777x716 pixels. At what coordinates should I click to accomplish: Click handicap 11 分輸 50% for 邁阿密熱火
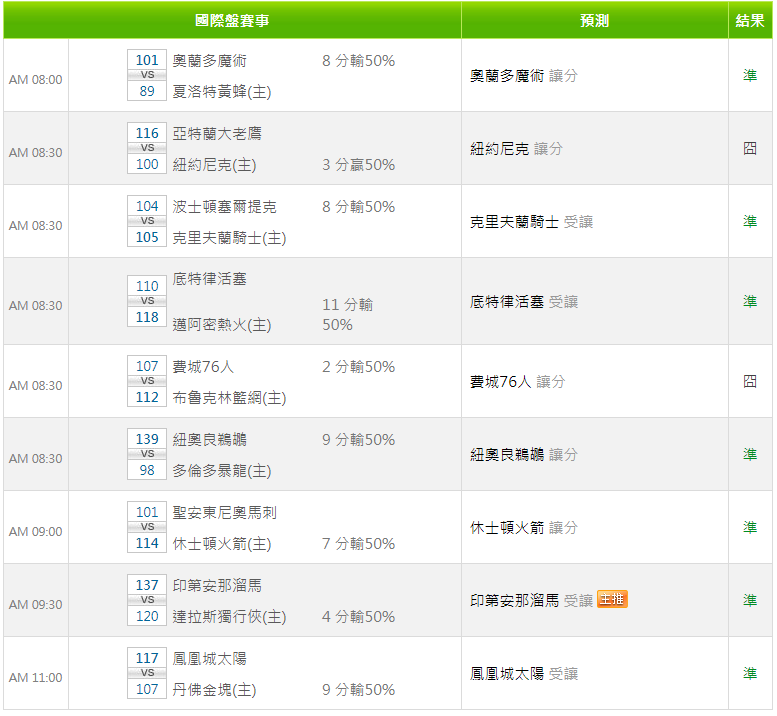click(347, 315)
